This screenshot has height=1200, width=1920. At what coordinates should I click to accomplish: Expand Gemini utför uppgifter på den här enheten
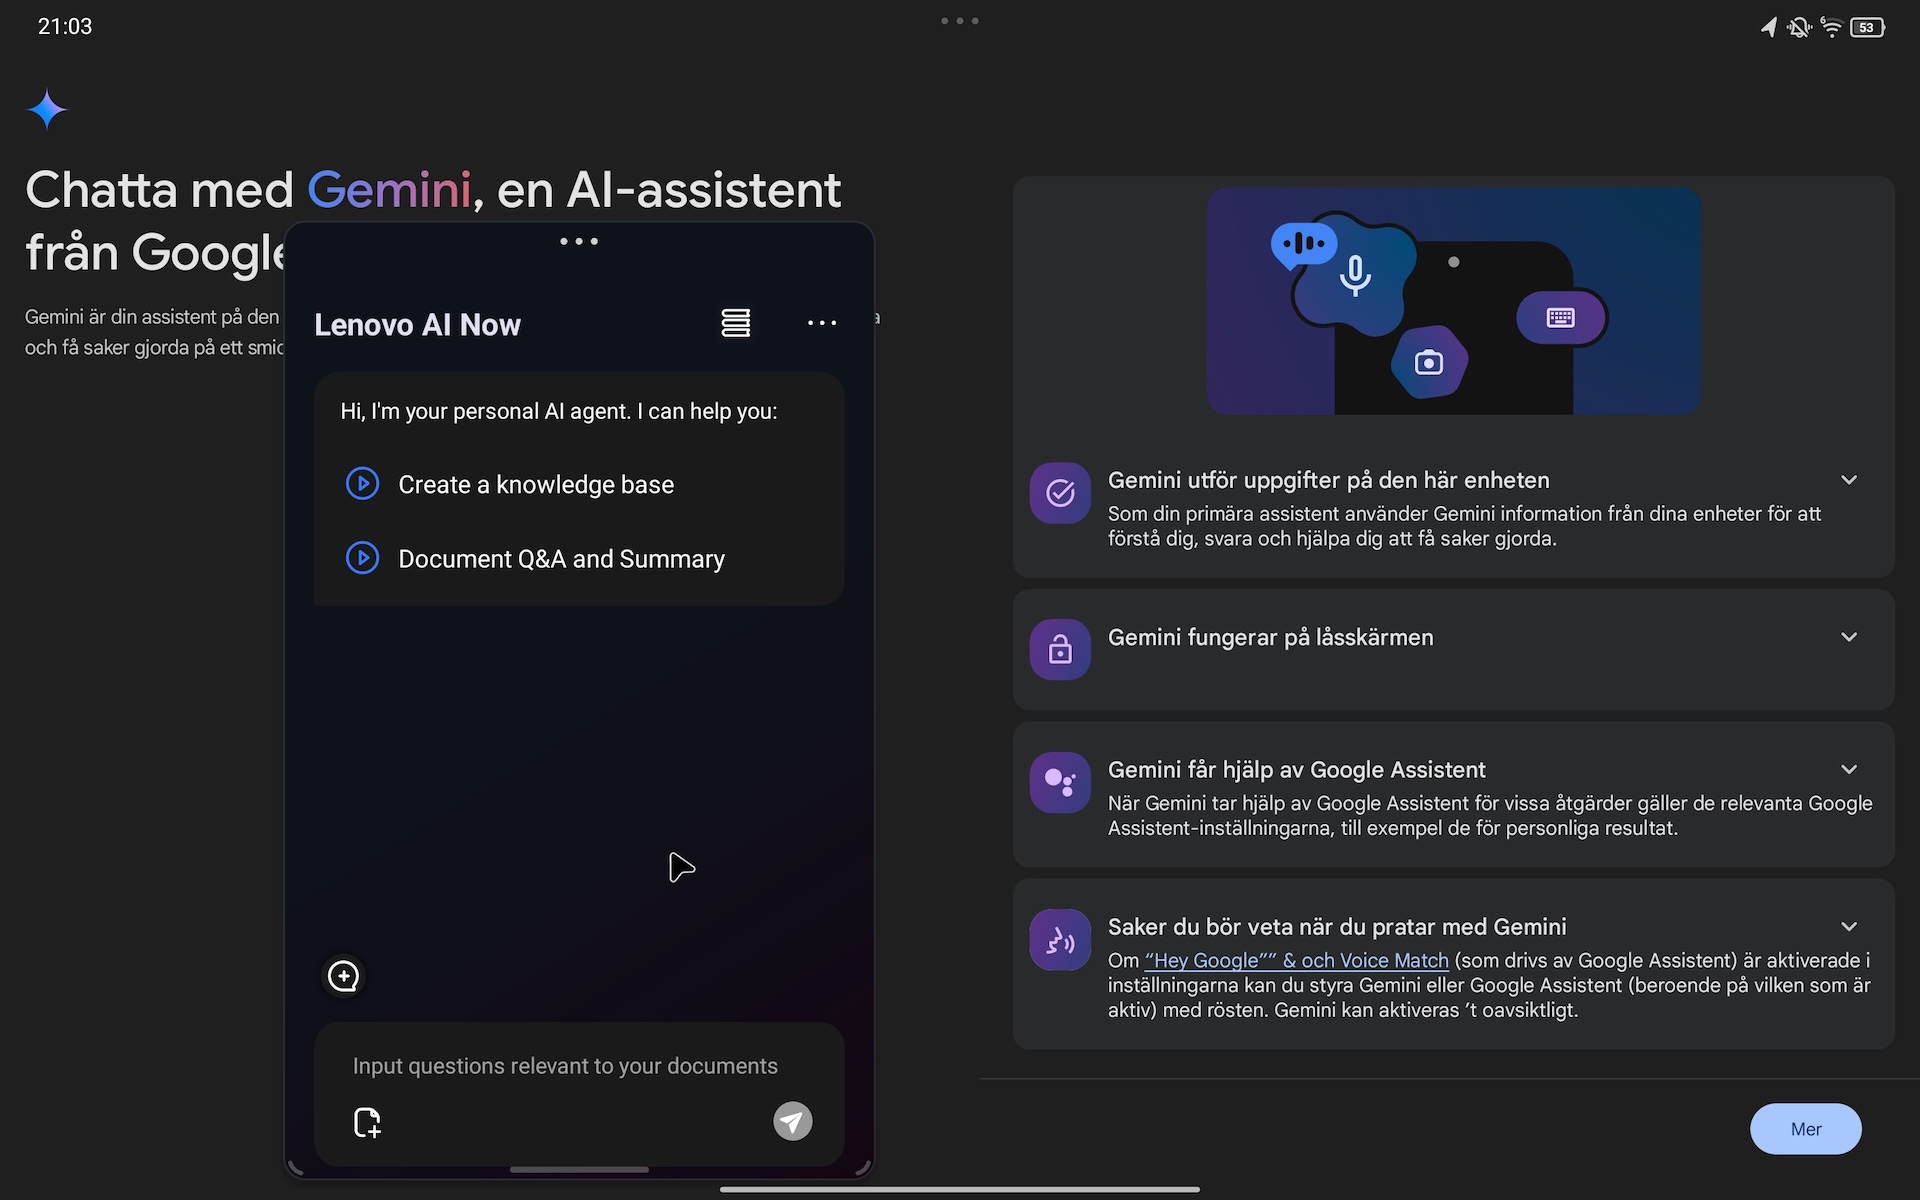pyautogui.click(x=1849, y=480)
